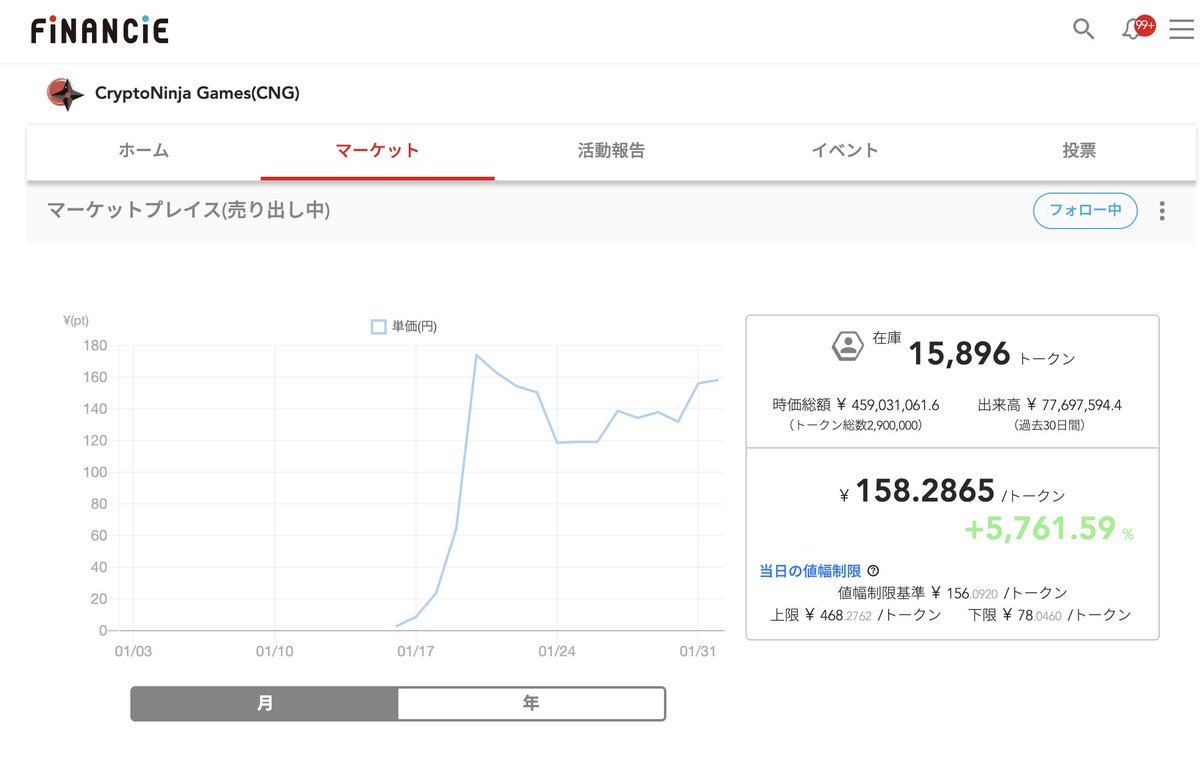Image resolution: width=1200 pixels, height=780 pixels.
Task: Open the search magnifier icon
Action: click(1083, 29)
